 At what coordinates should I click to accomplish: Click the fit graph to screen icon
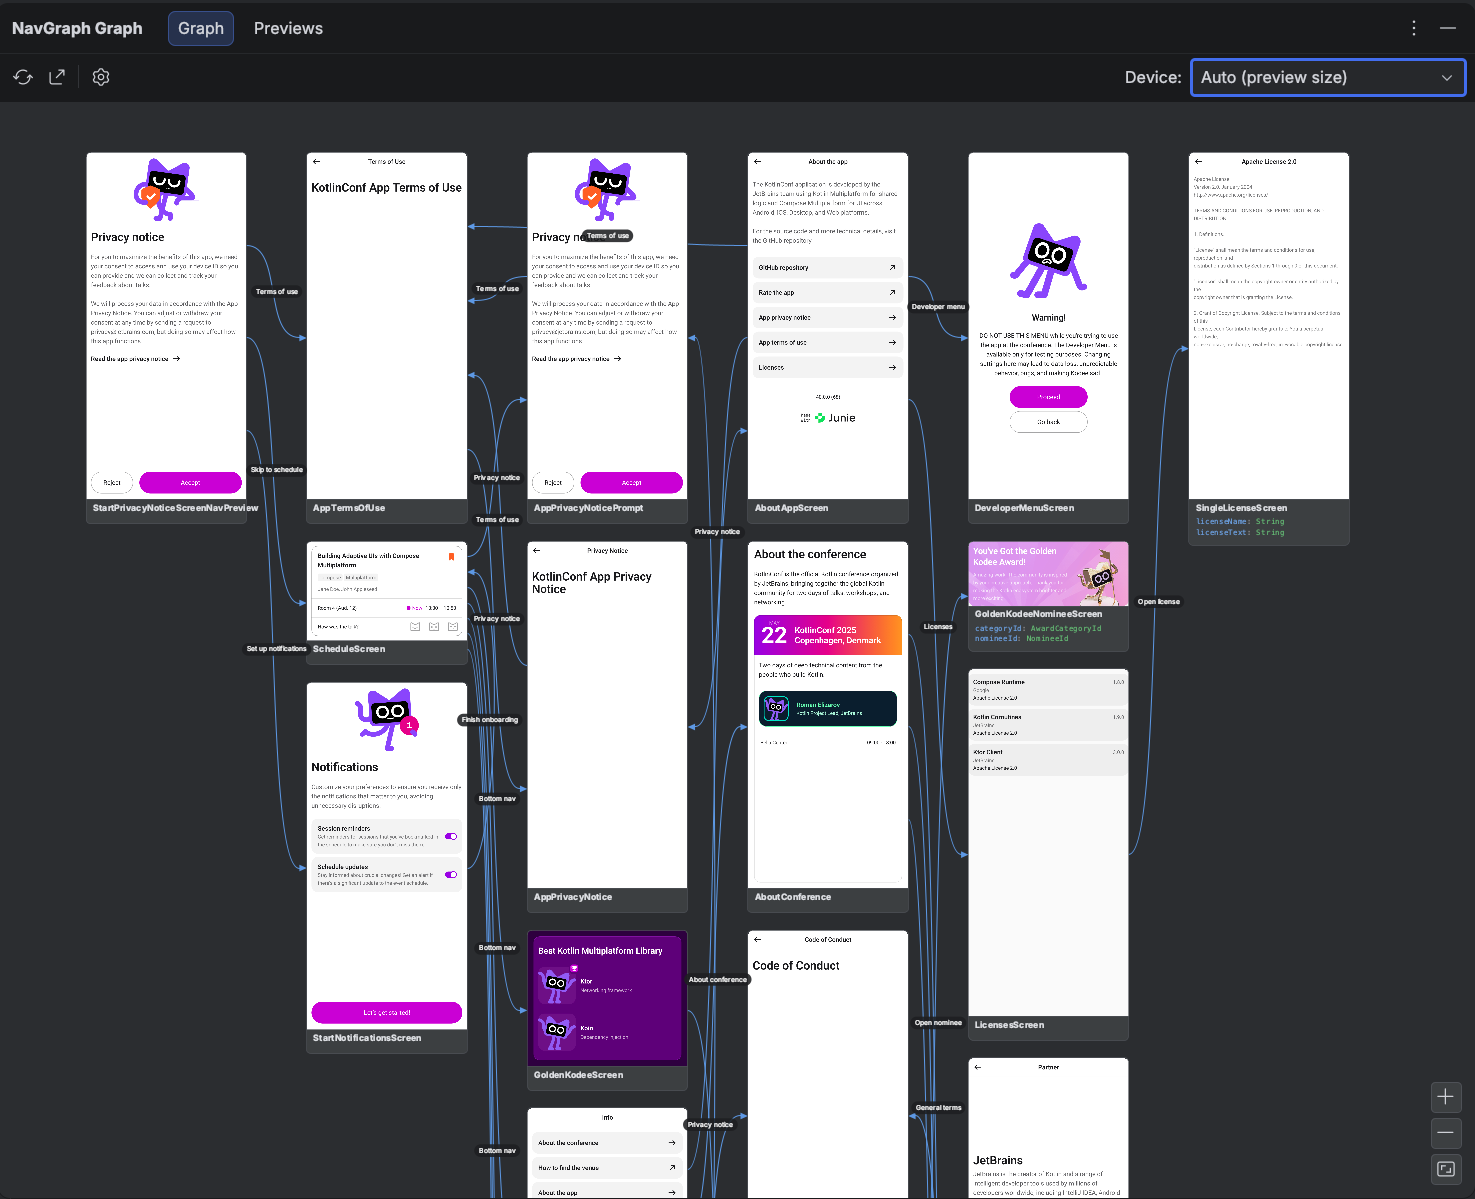(1445, 1169)
